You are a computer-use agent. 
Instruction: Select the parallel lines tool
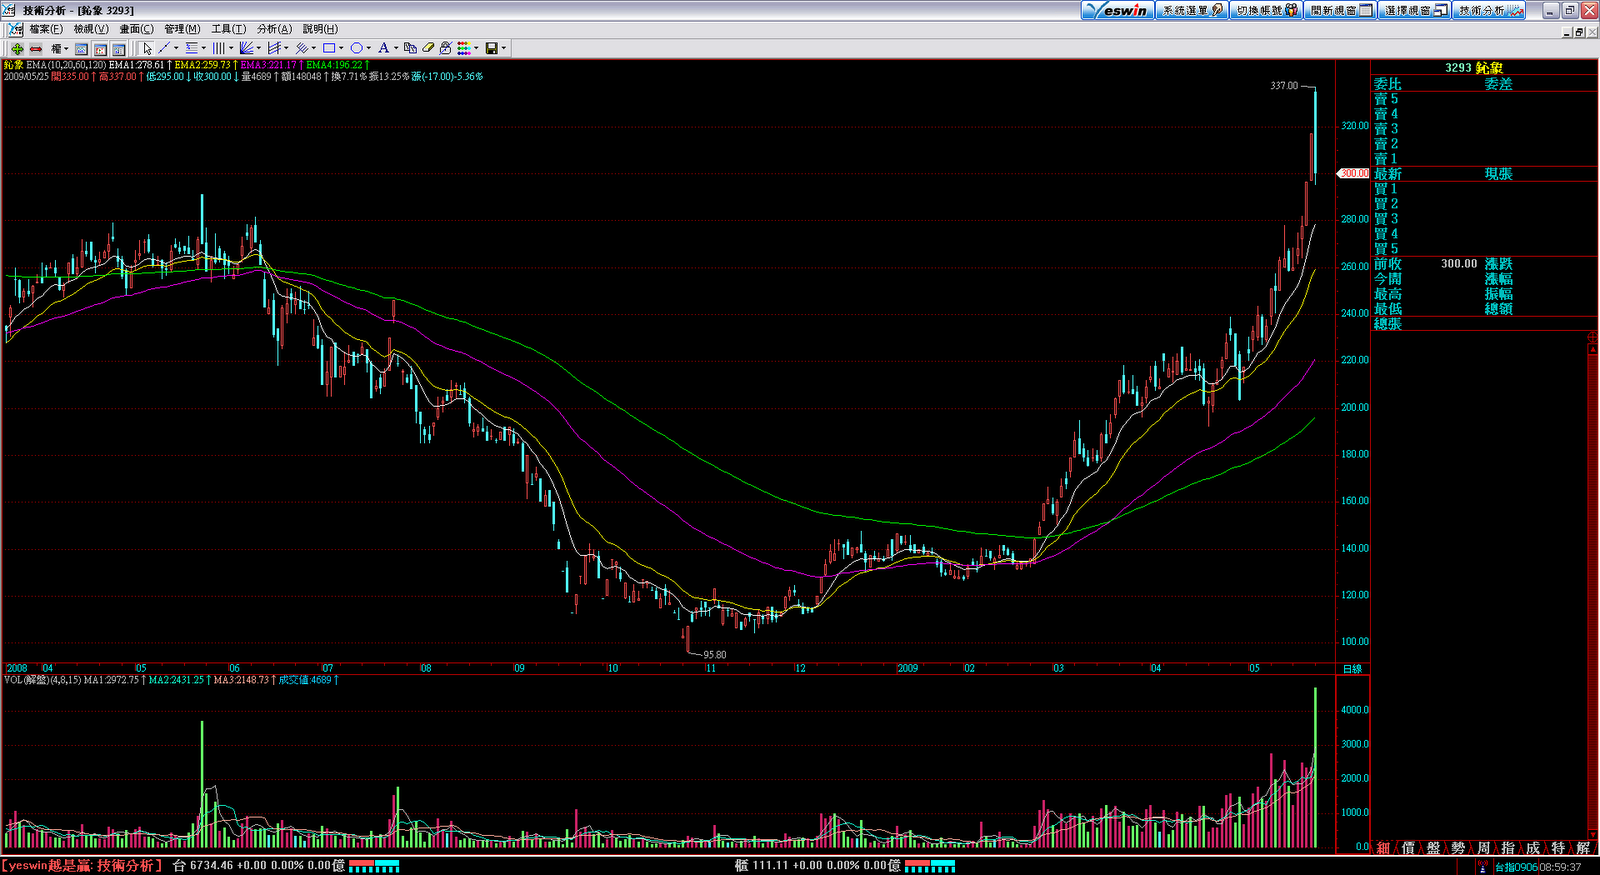[x=301, y=48]
